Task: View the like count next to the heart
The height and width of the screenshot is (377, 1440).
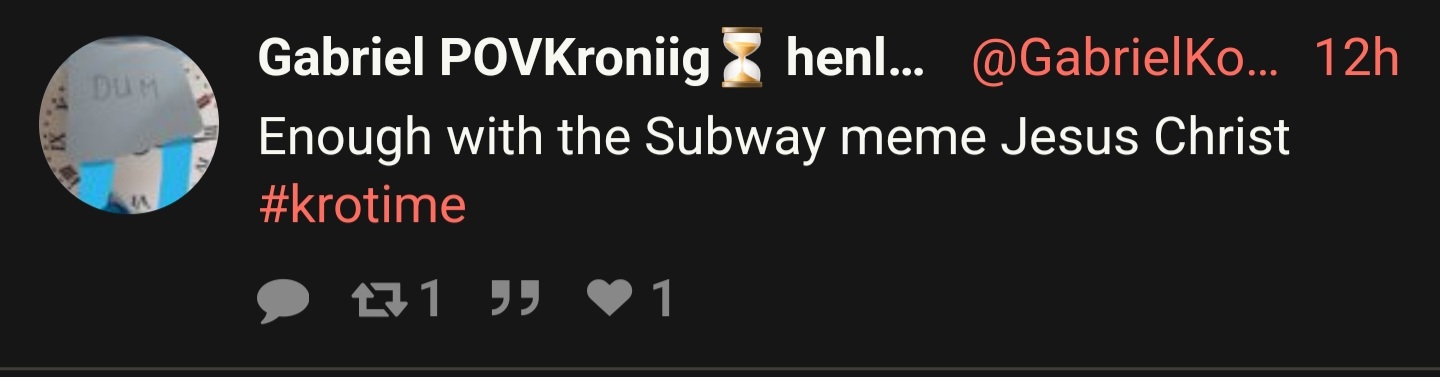Action: 661,299
